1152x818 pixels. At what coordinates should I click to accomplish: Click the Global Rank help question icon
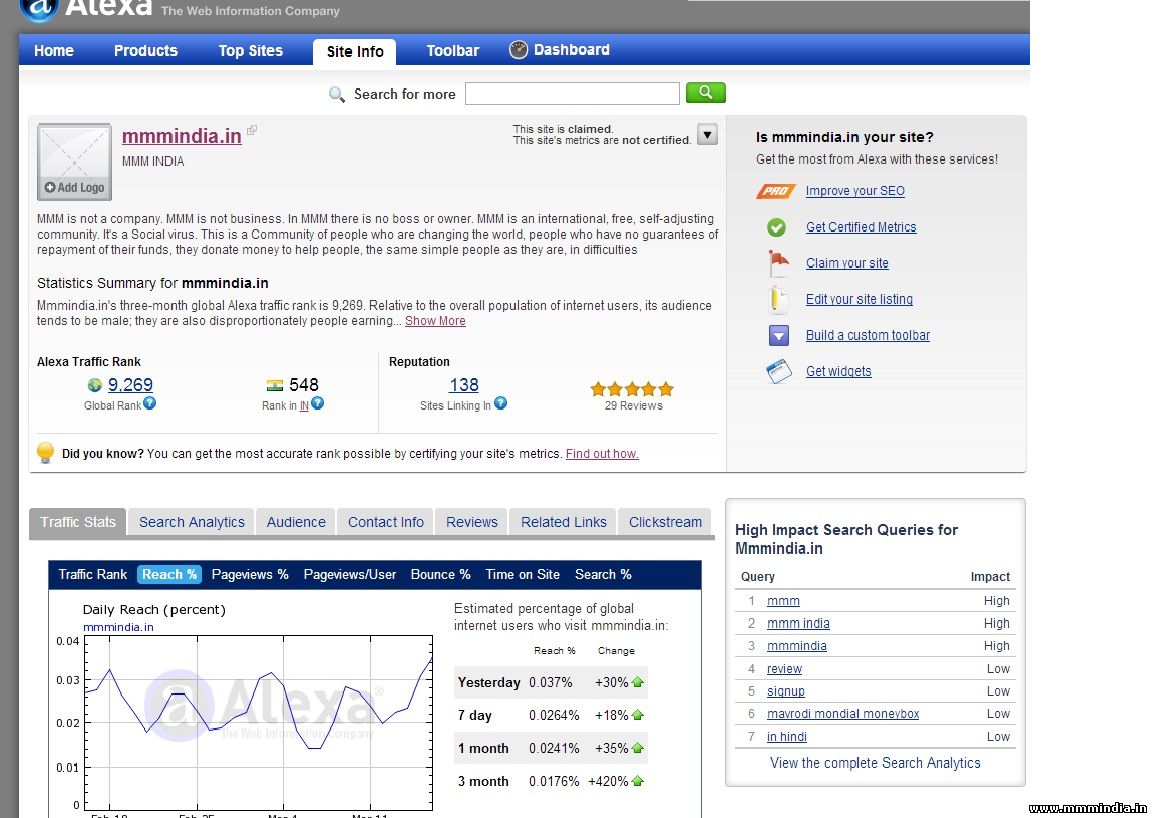pyautogui.click(x=150, y=404)
